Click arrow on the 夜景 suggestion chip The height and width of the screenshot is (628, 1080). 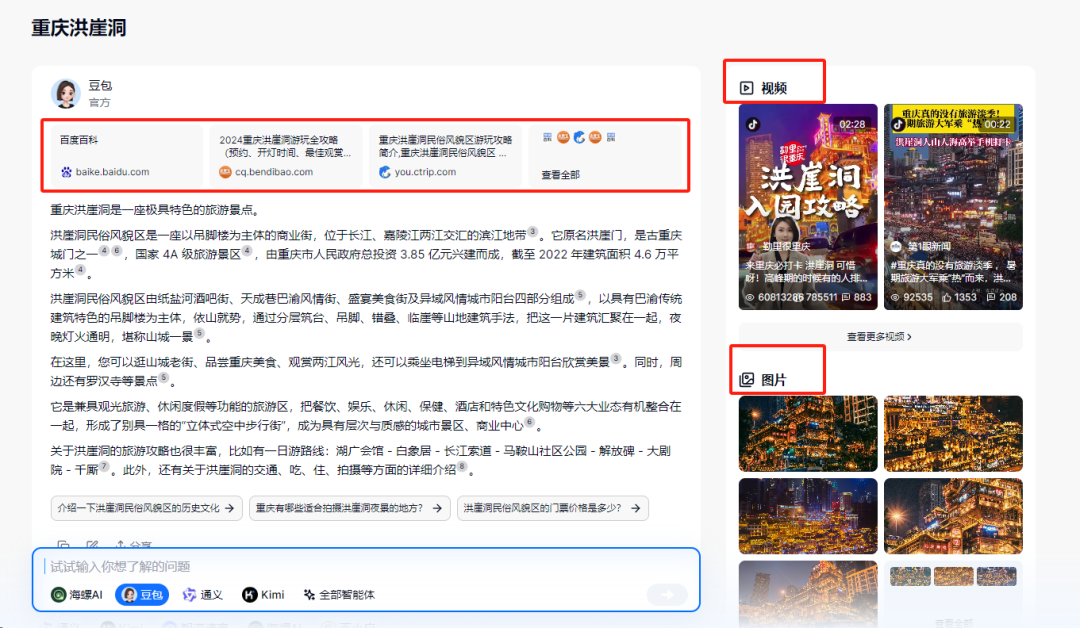click(x=437, y=508)
